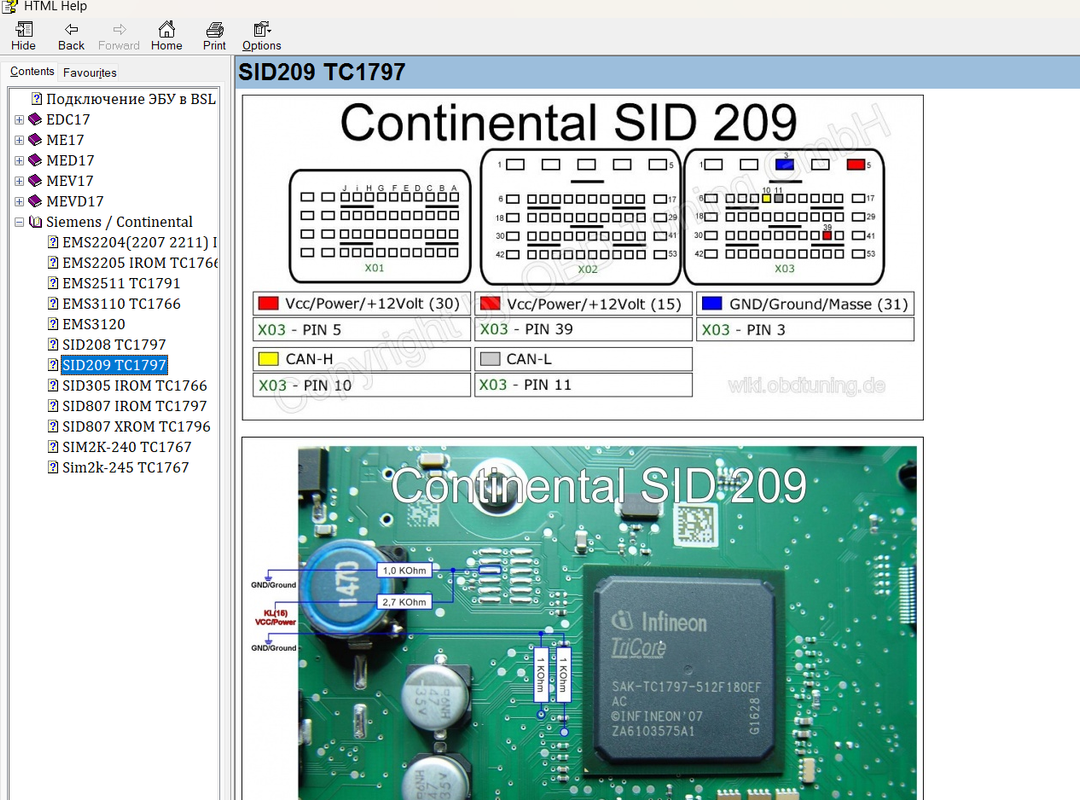Select the highlighted SID209 TC1797 topic
Viewport: 1080px width, 800px height.
114,365
